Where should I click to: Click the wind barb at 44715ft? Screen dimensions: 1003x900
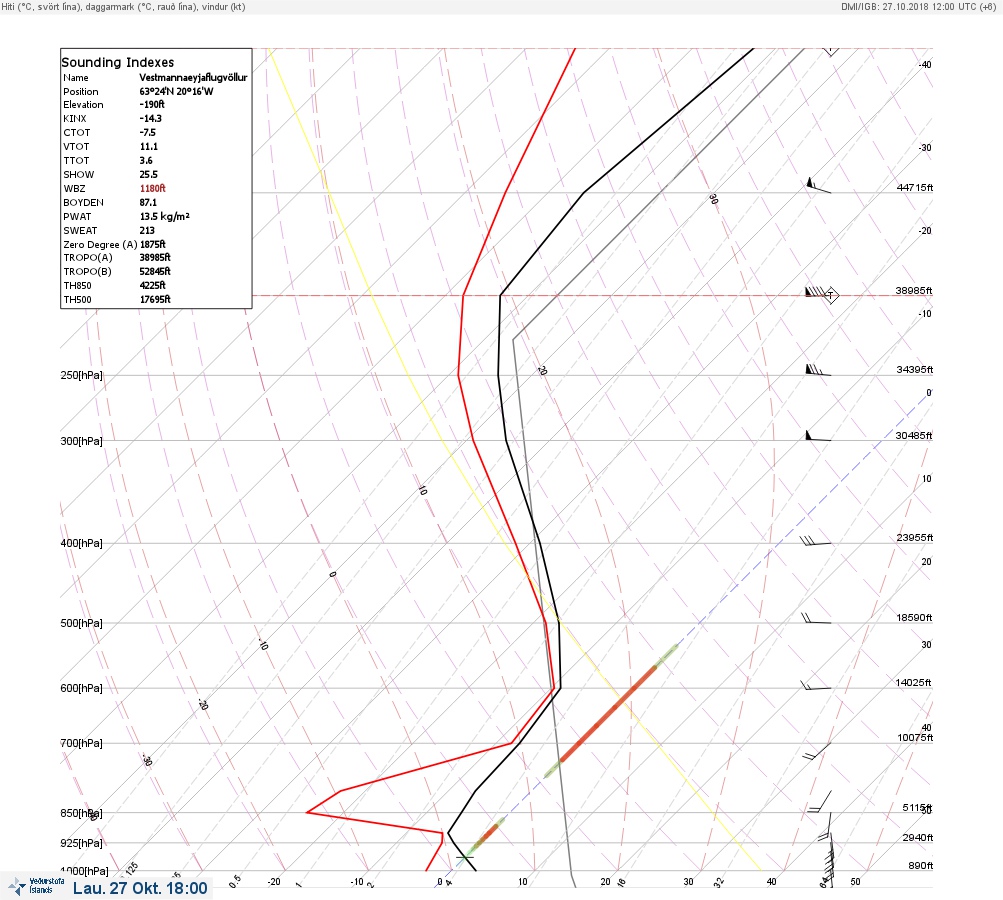(818, 186)
